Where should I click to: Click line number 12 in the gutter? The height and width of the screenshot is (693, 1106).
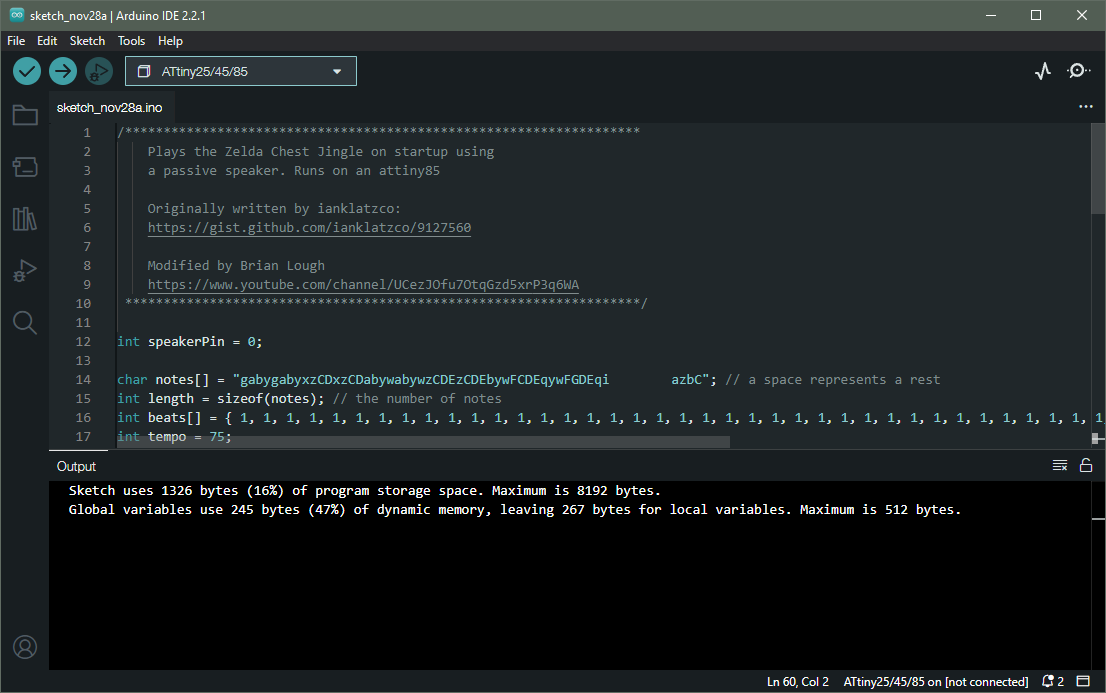coord(83,342)
